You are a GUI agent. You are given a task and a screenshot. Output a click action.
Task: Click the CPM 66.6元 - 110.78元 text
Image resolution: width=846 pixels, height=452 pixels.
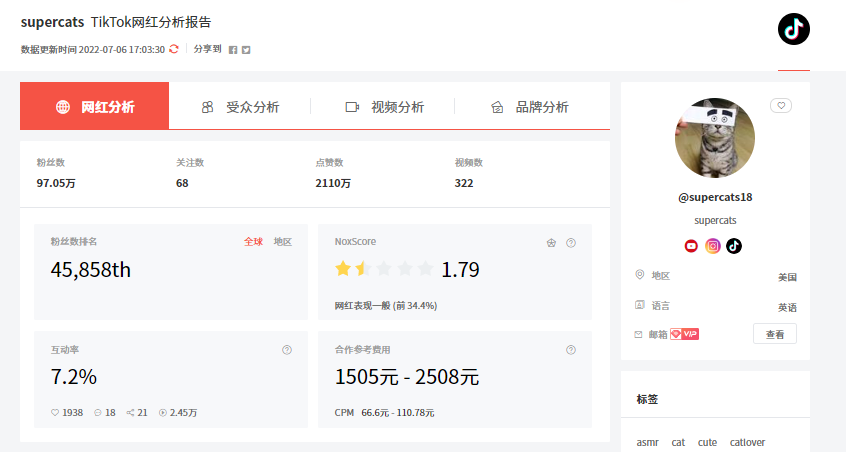[x=384, y=413]
